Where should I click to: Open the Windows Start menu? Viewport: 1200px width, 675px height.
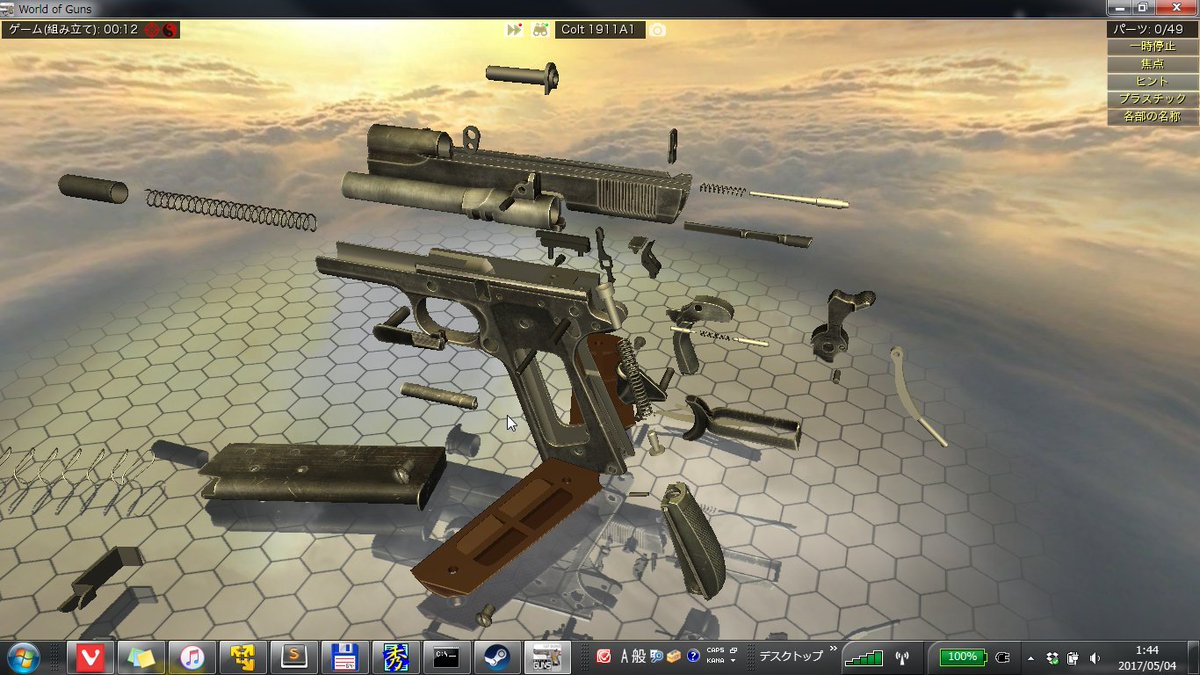pyautogui.click(x=23, y=657)
